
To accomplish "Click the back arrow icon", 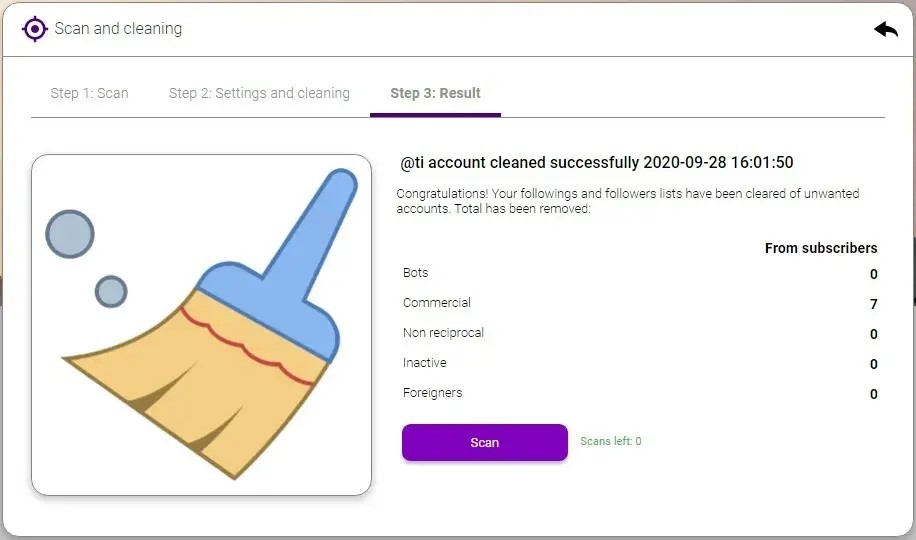I will 886,29.
